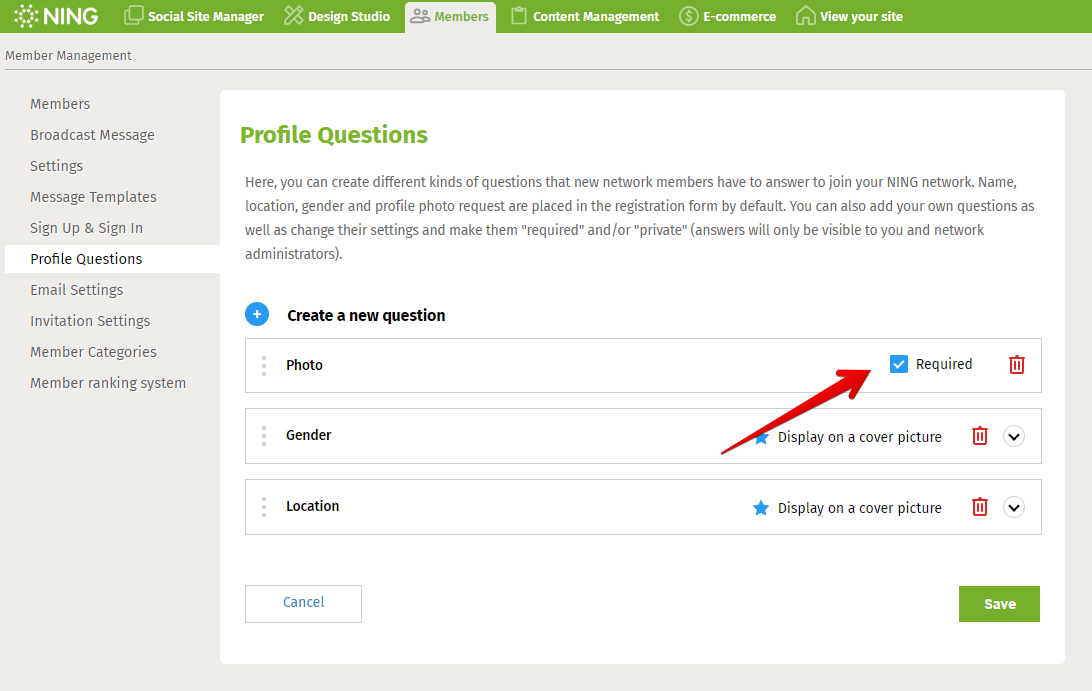
Task: Click the NING logo icon
Action: [27, 16]
